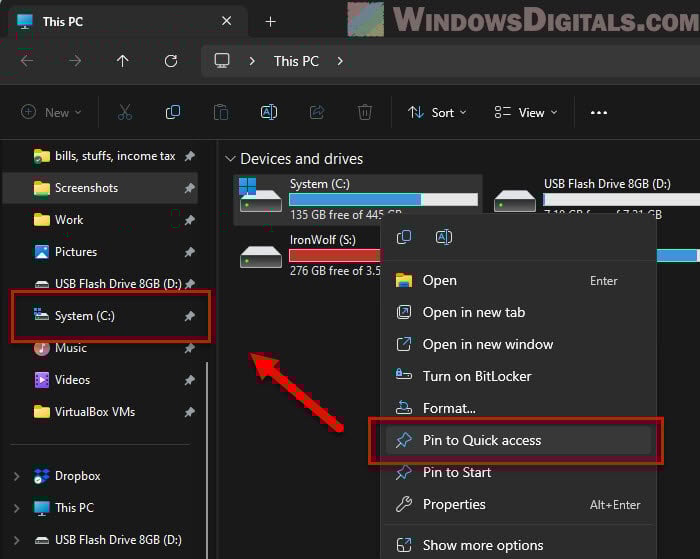Open Properties from context menu

coord(518,505)
